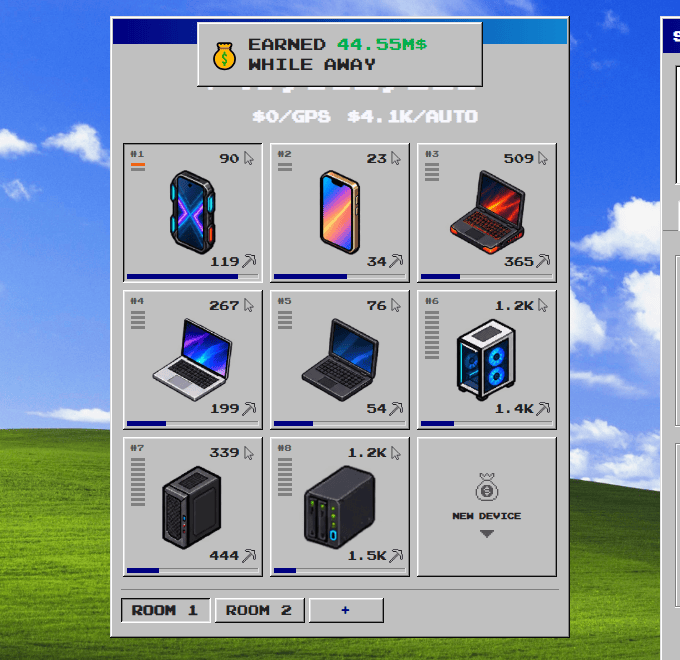Click the progress bar of slot #1
680x660 pixels.
(193, 276)
